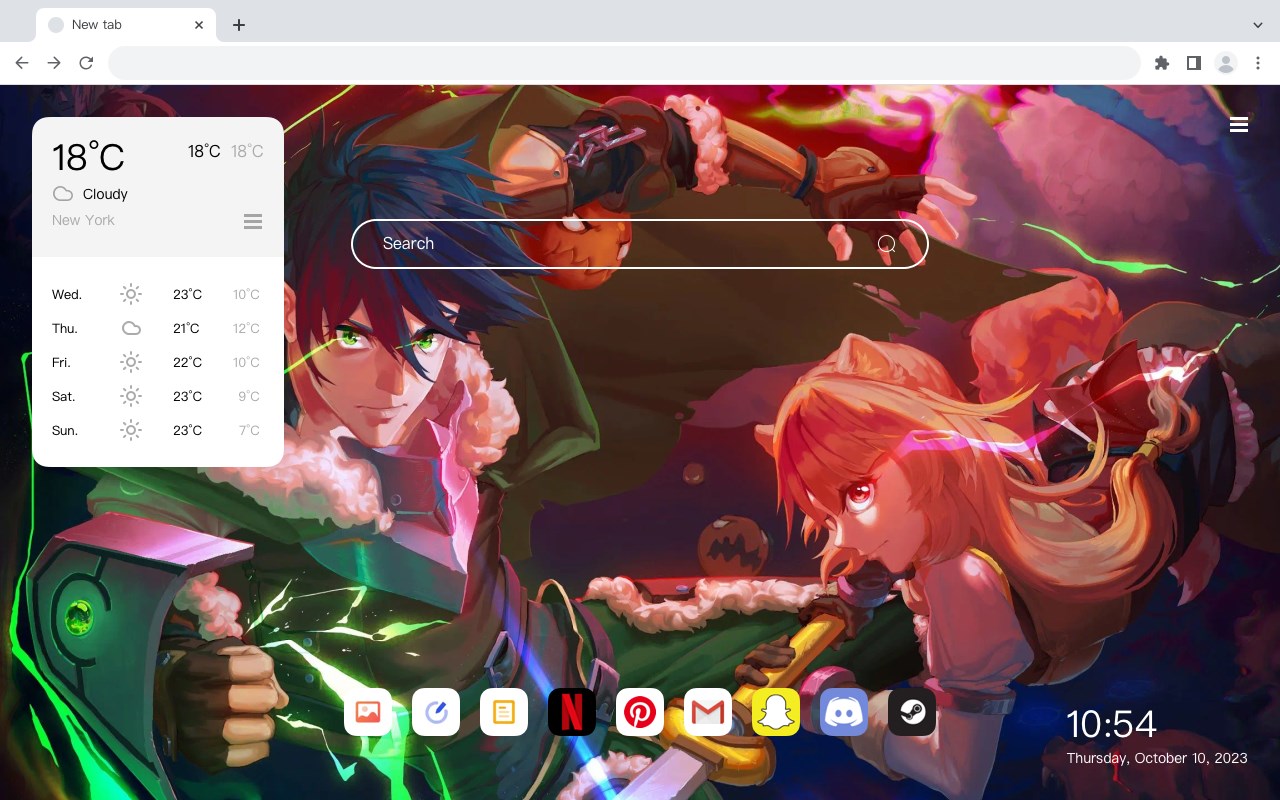This screenshot has width=1280, height=800.
Task: Focus the browser address bar
Action: point(624,63)
